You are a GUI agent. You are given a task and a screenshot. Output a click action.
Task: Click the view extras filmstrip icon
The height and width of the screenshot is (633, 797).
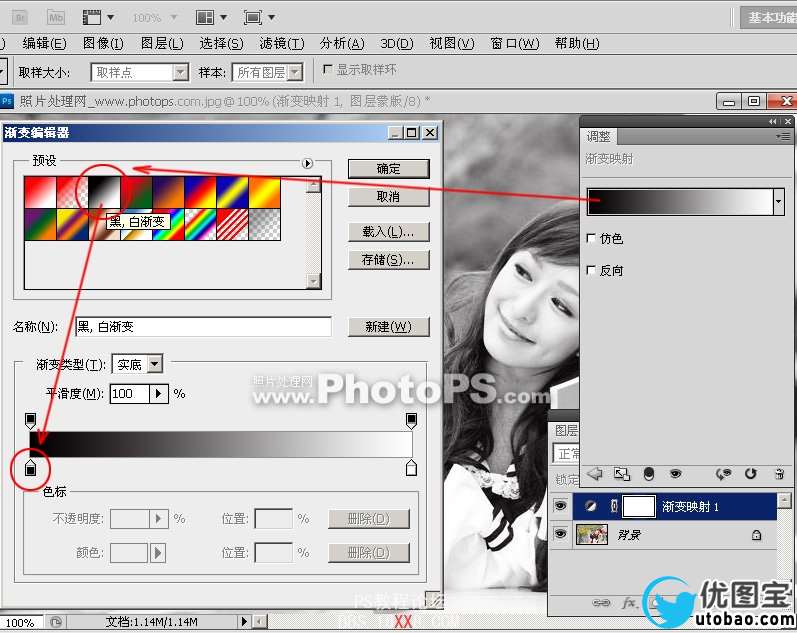(92, 17)
